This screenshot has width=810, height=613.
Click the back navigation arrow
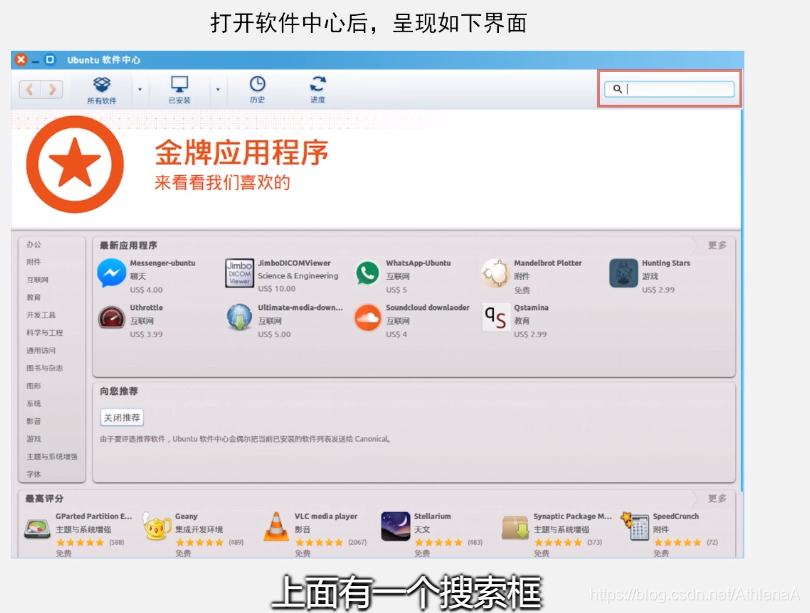pos(30,89)
